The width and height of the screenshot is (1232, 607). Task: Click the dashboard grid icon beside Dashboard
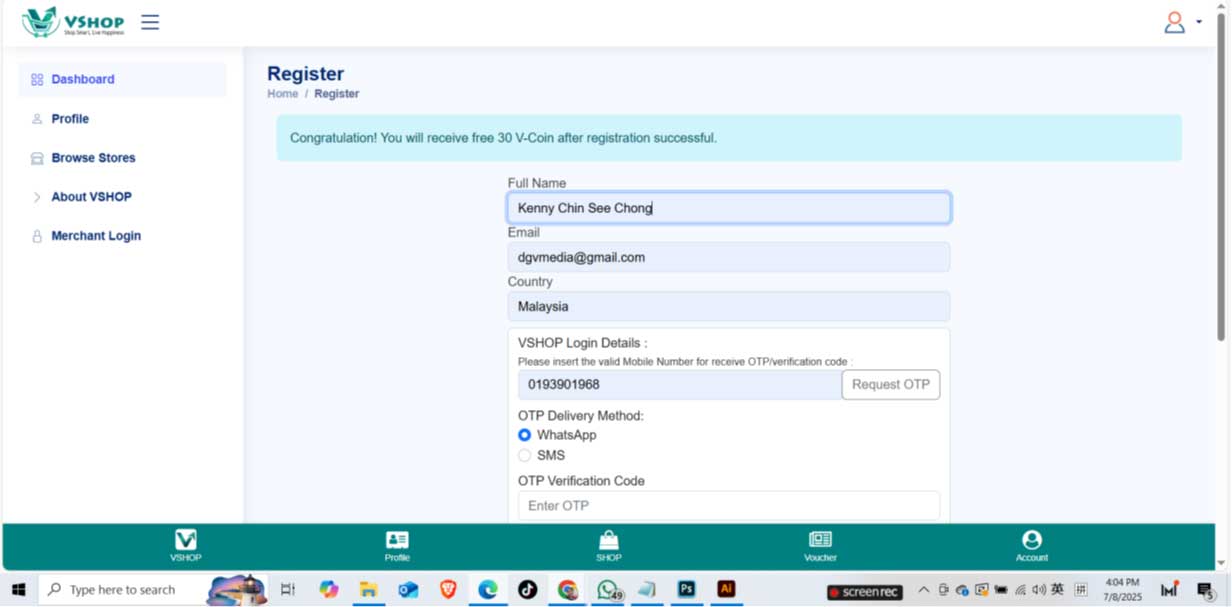pyautogui.click(x=37, y=79)
